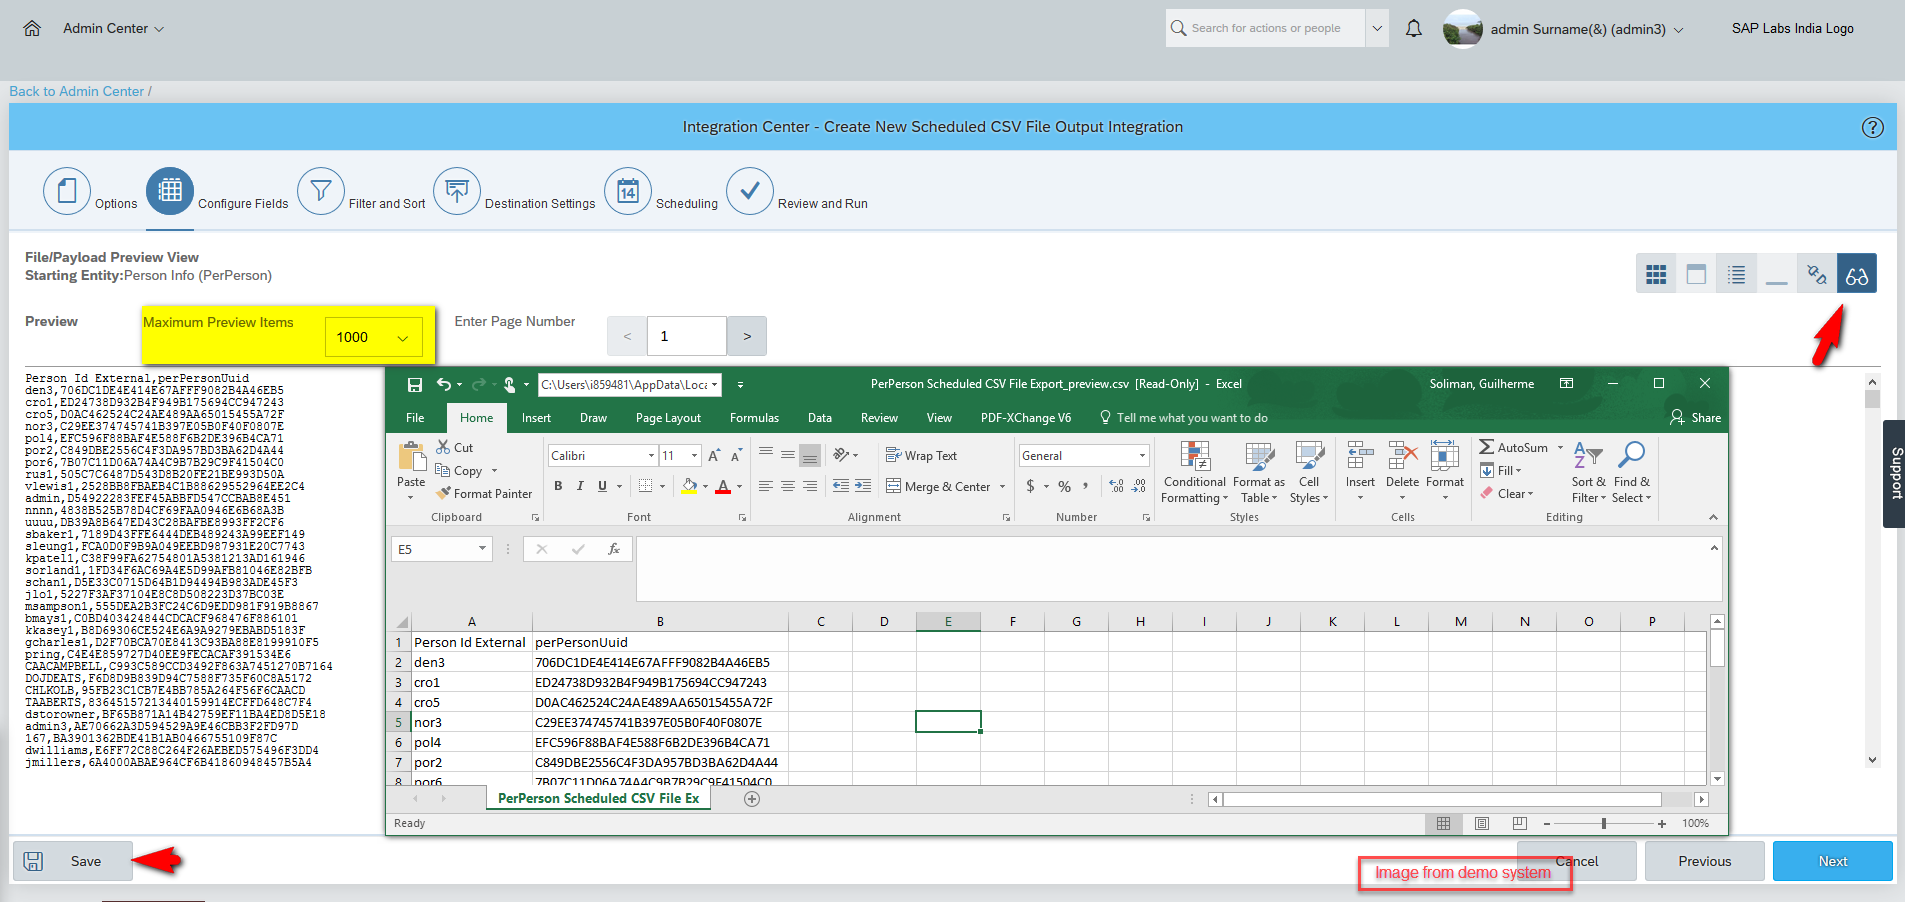The image size is (1905, 902).
Task: Open Excel Name Box dropdown
Action: (x=482, y=548)
